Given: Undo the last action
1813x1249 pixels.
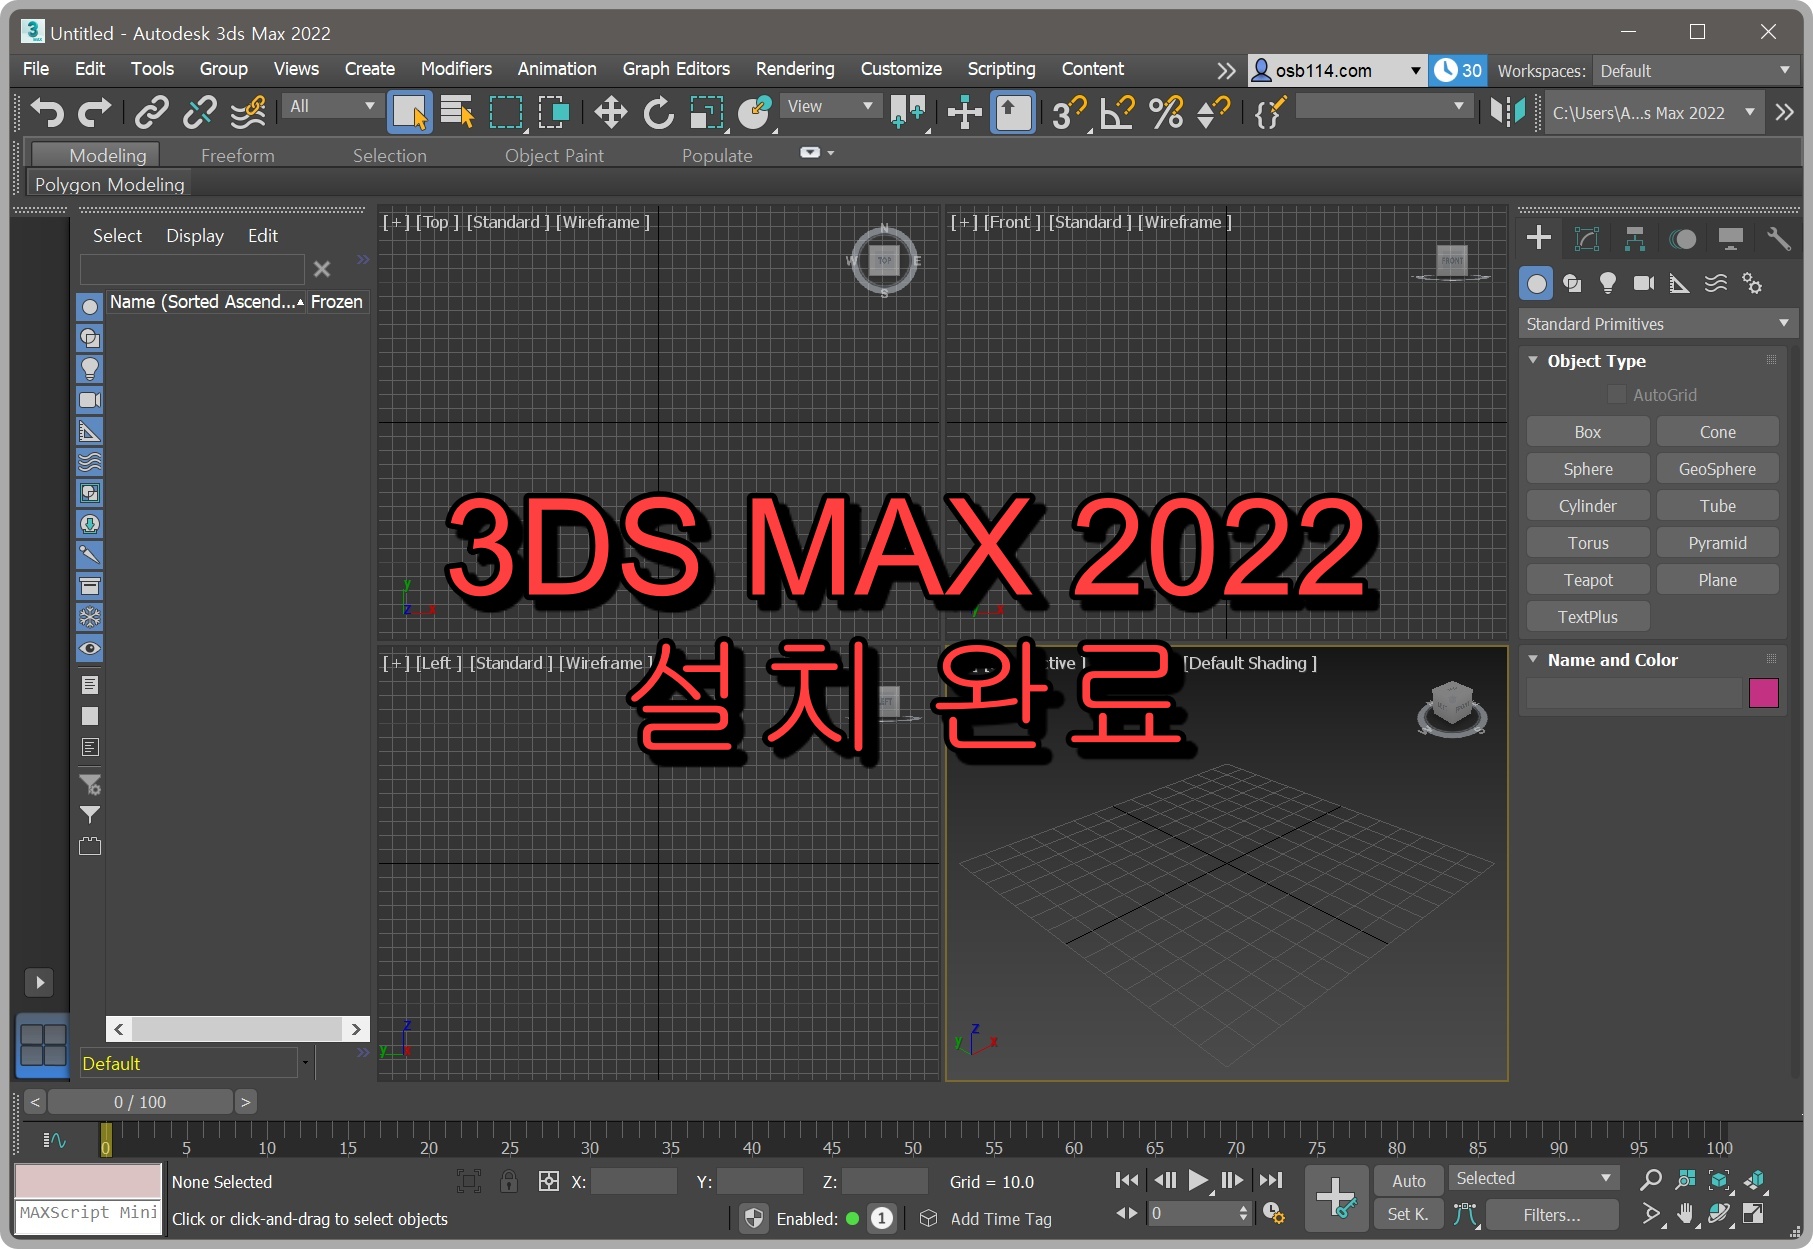Looking at the screenshot, I should (46, 112).
